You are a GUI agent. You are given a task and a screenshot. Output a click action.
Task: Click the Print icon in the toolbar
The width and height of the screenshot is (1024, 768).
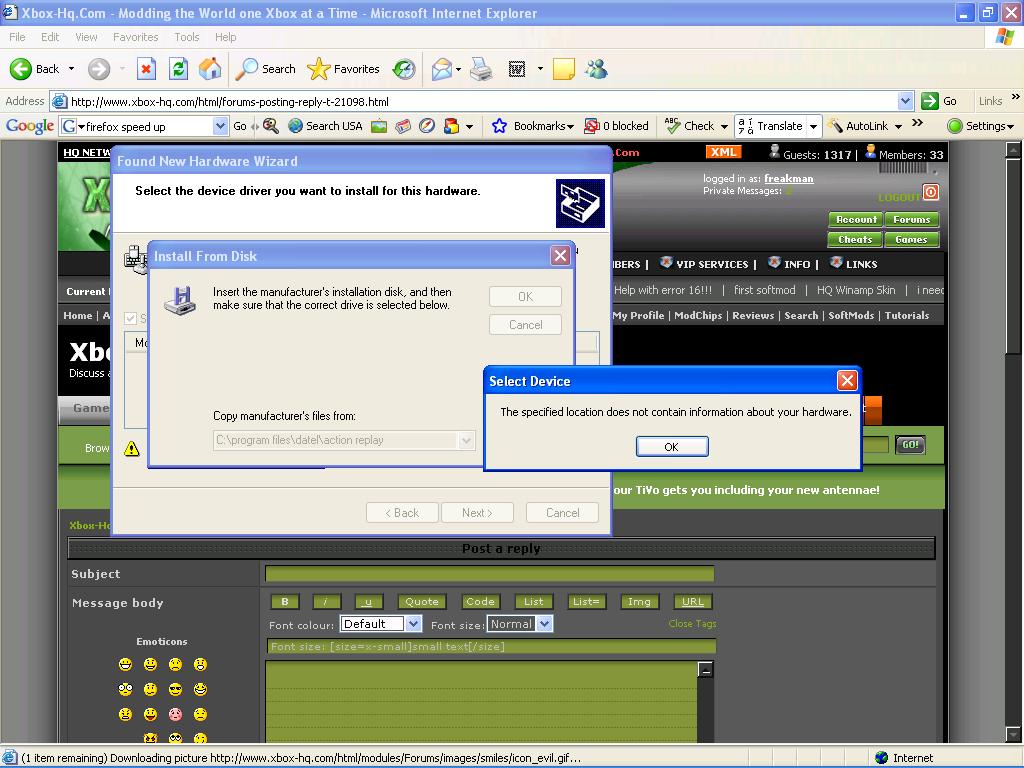[481, 69]
